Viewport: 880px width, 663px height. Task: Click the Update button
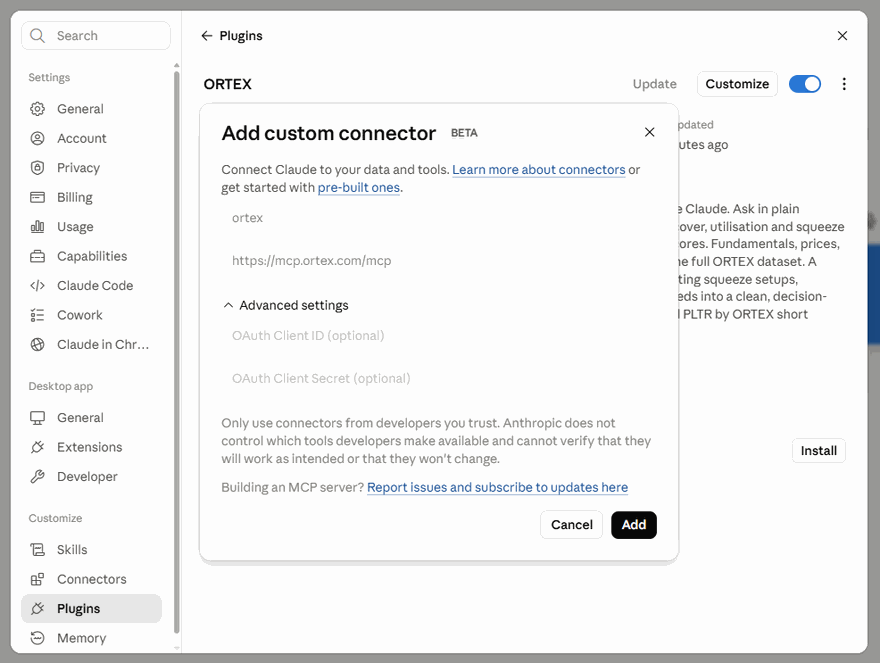pyautogui.click(x=654, y=84)
